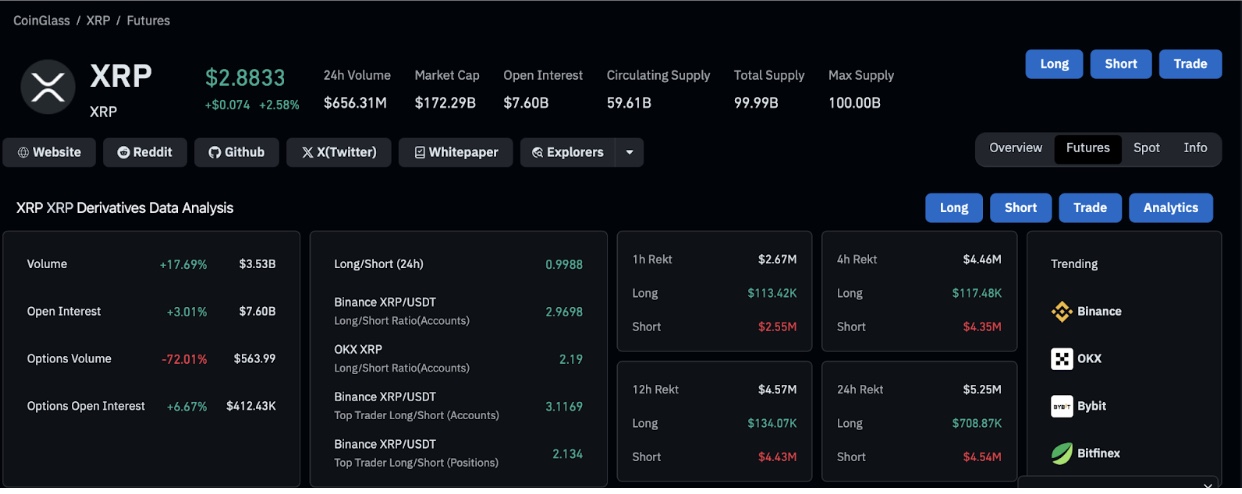Click the 12h Rekt total $4.57M

click(777, 390)
